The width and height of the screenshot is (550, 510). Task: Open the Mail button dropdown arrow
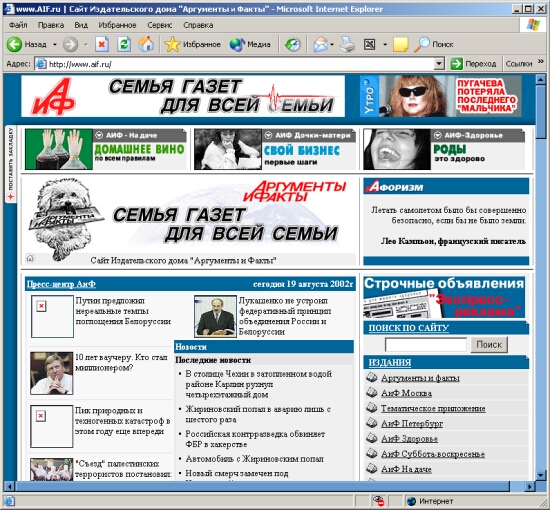[332, 45]
